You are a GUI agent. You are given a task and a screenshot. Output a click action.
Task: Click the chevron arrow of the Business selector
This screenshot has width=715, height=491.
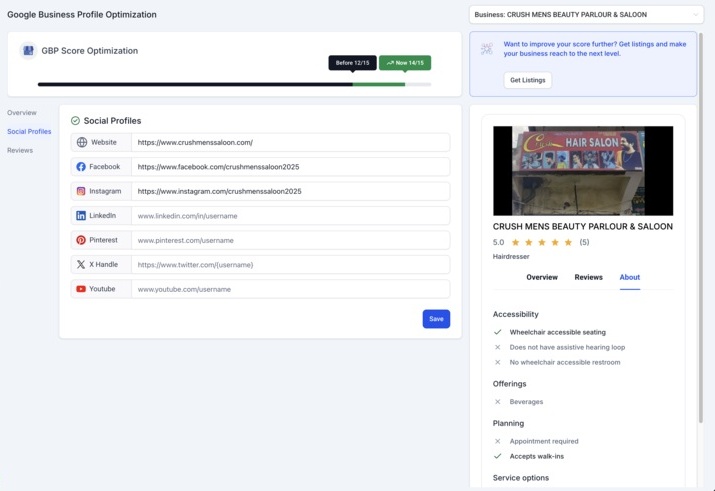[695, 15]
